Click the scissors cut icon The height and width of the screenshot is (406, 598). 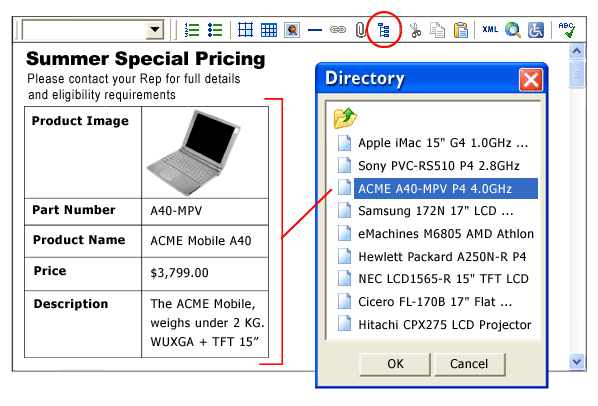(415, 30)
